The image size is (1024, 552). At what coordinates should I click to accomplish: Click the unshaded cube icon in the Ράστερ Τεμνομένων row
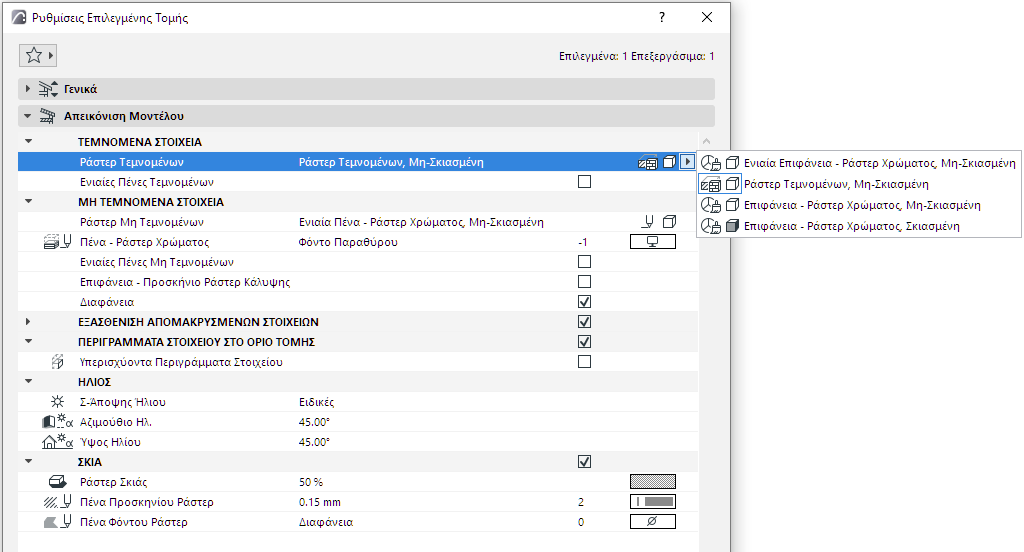click(669, 162)
